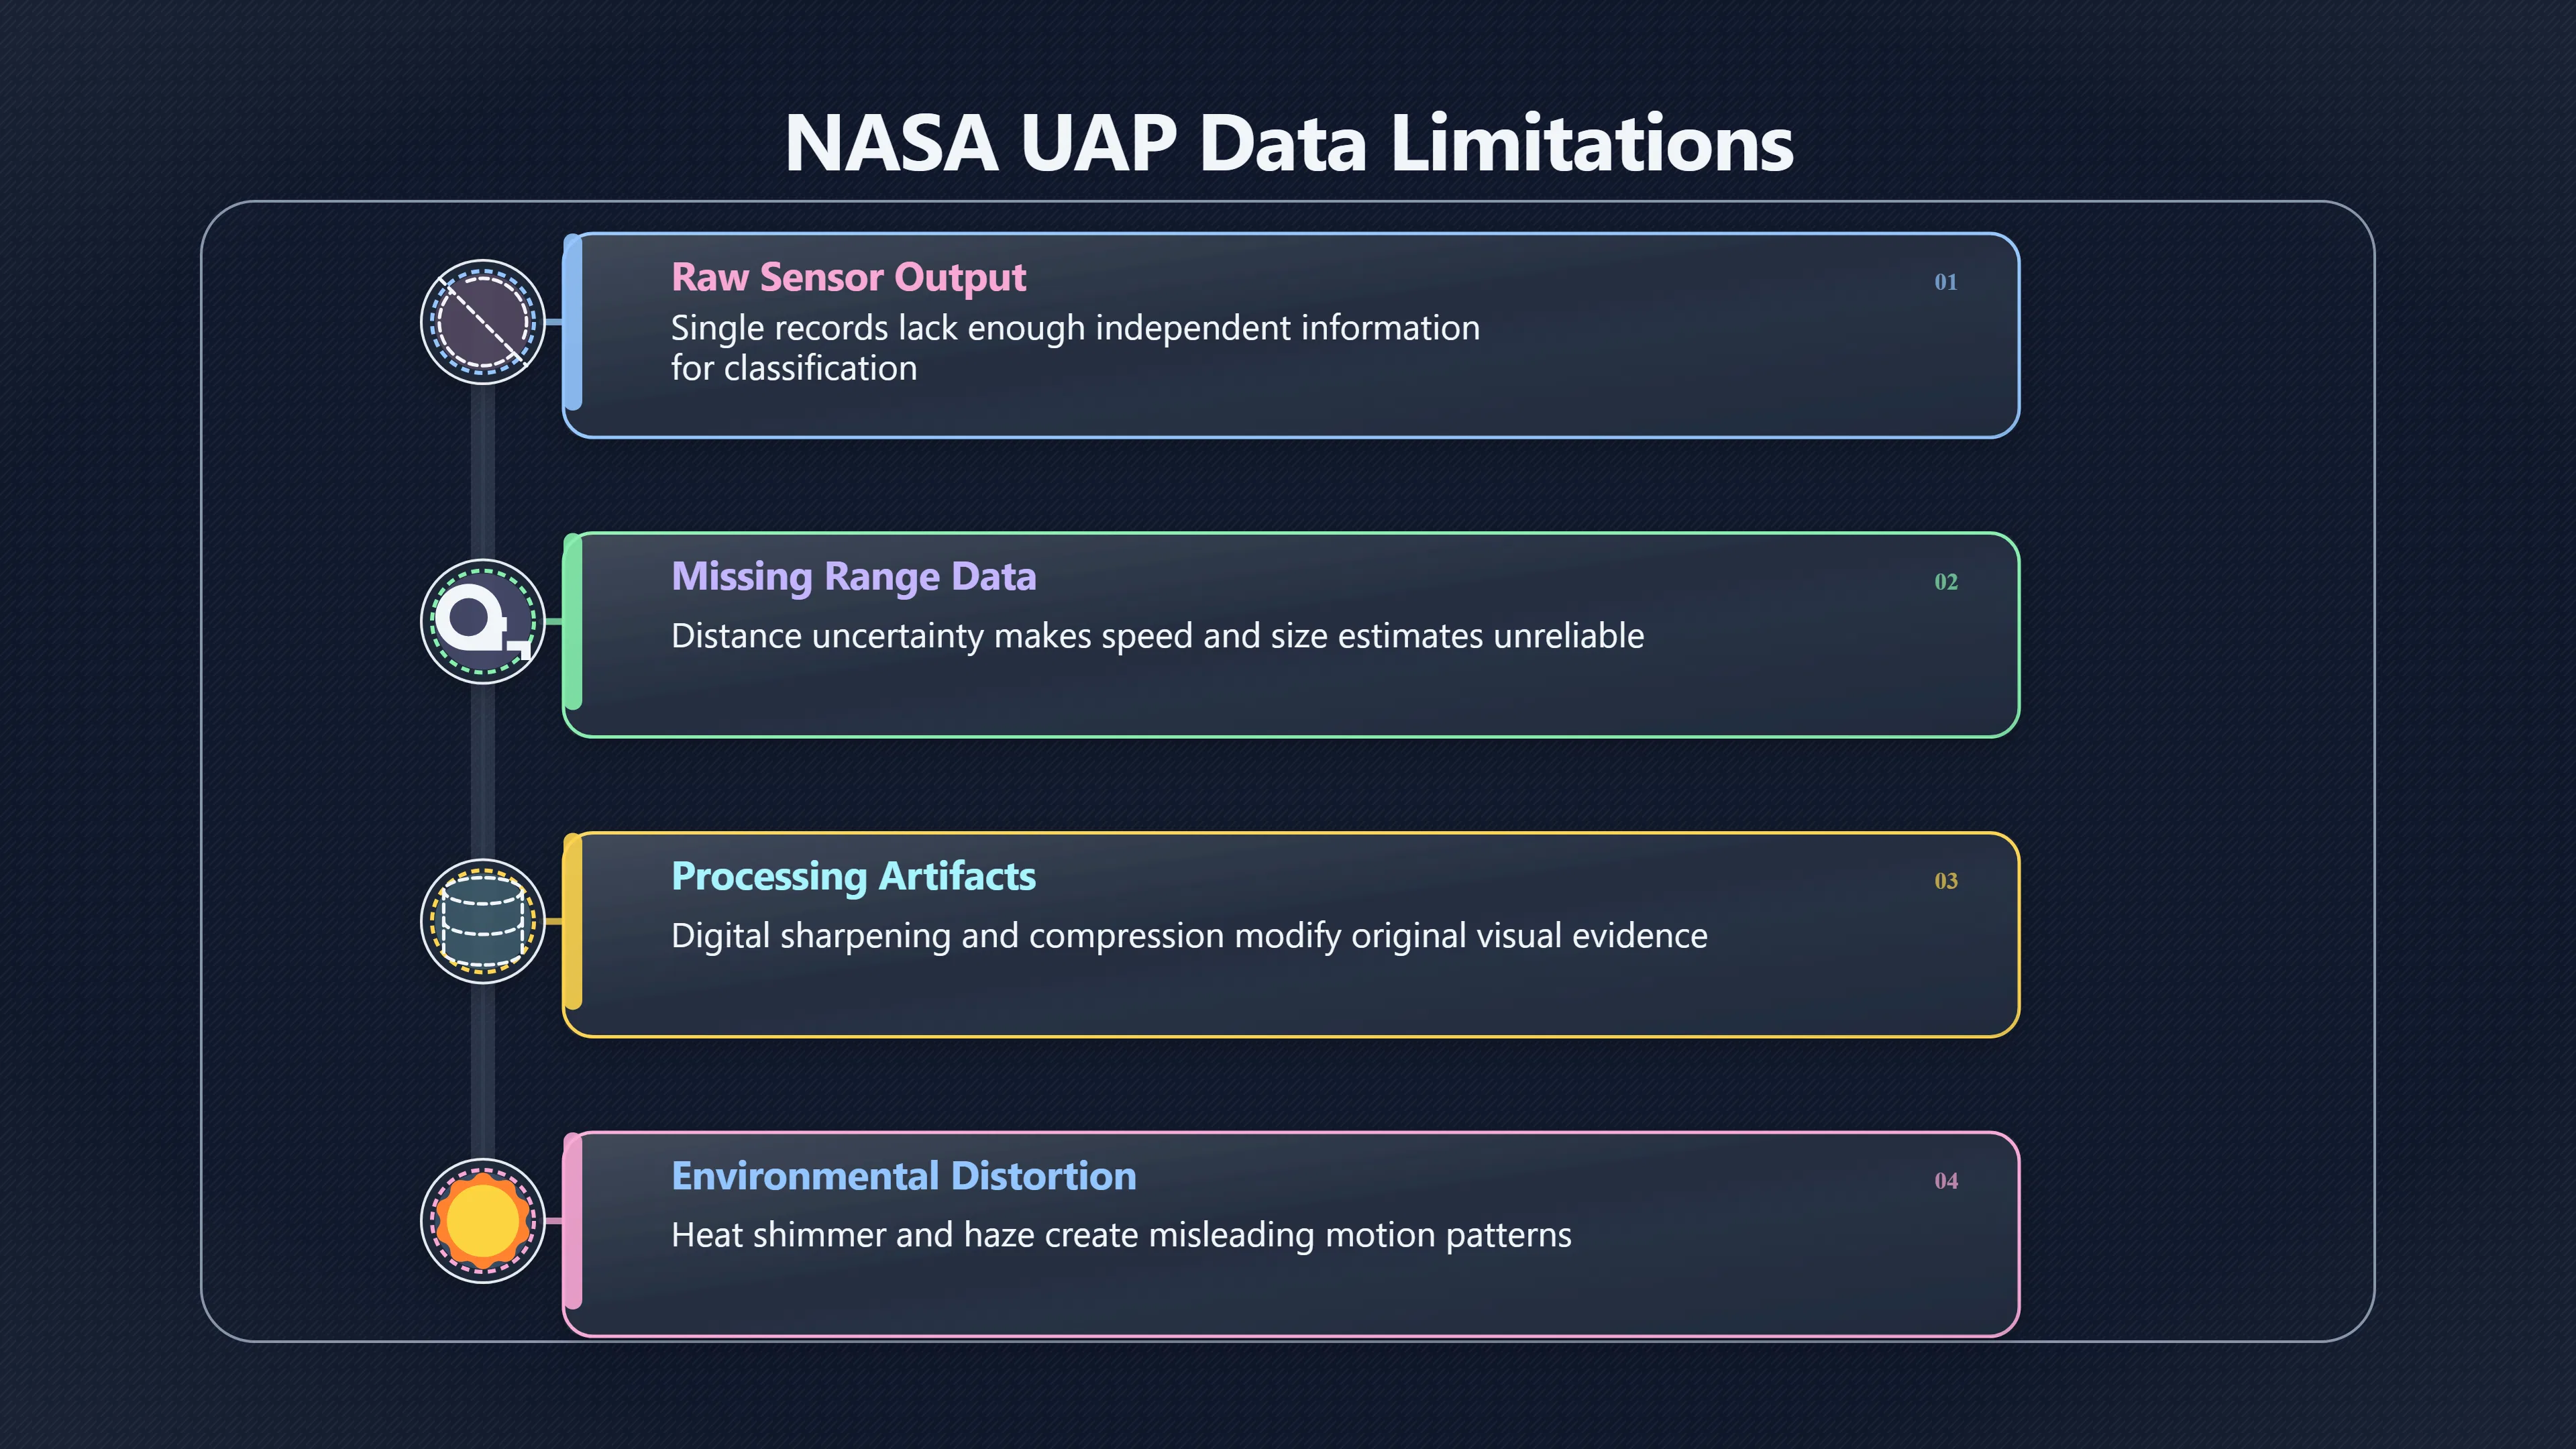This screenshot has height=1449, width=2576.
Task: Click the 03 number label
Action: 1945,881
